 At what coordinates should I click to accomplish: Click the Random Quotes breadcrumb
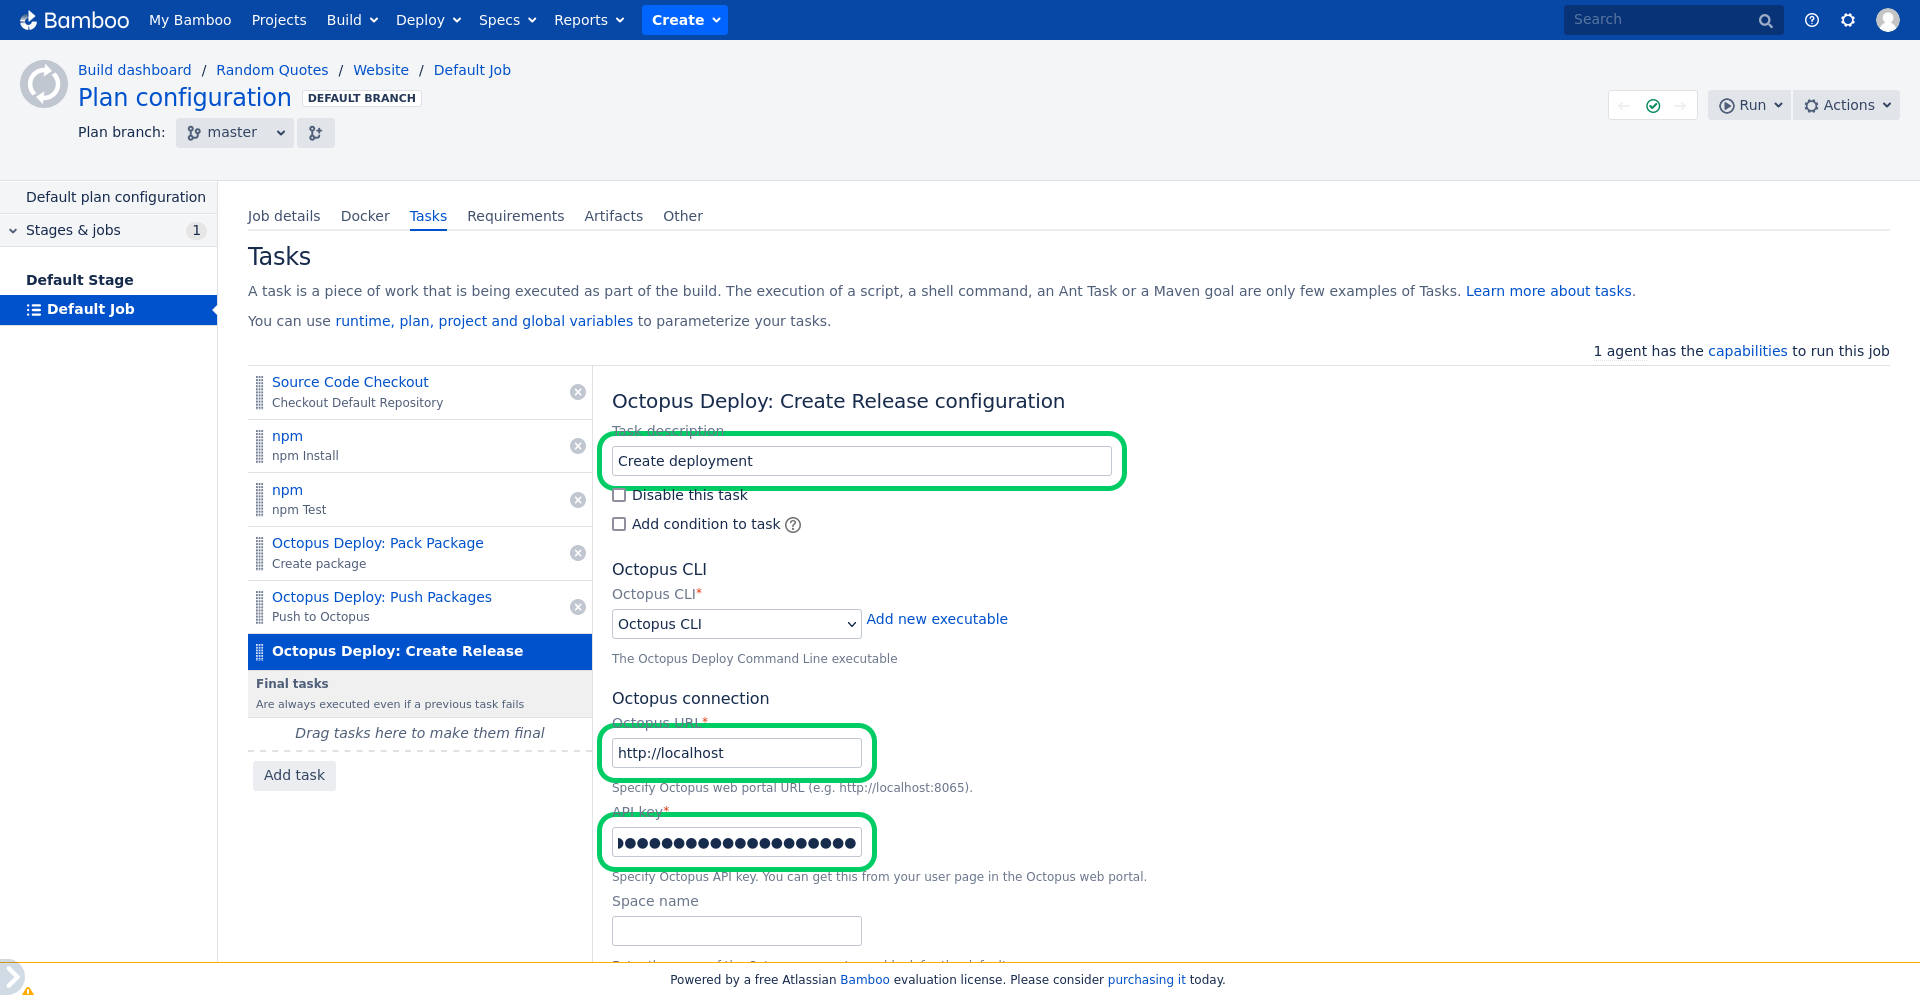point(272,70)
